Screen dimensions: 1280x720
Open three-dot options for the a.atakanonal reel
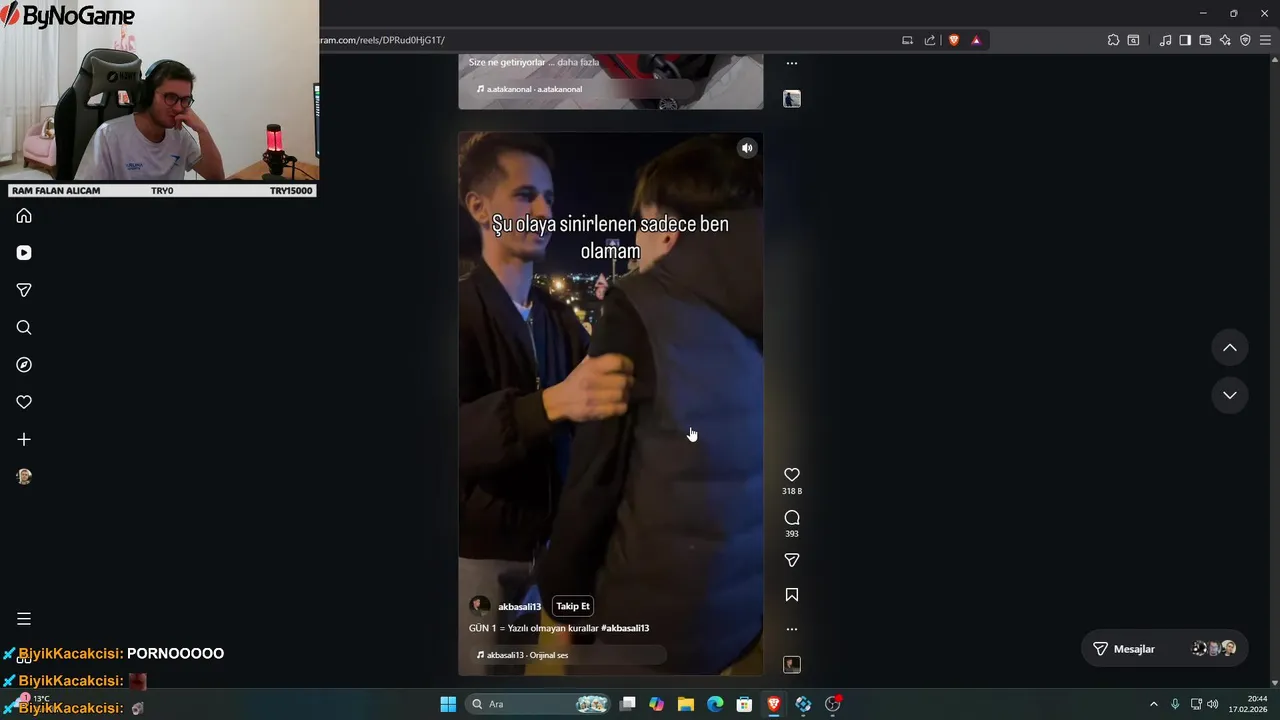(x=792, y=63)
